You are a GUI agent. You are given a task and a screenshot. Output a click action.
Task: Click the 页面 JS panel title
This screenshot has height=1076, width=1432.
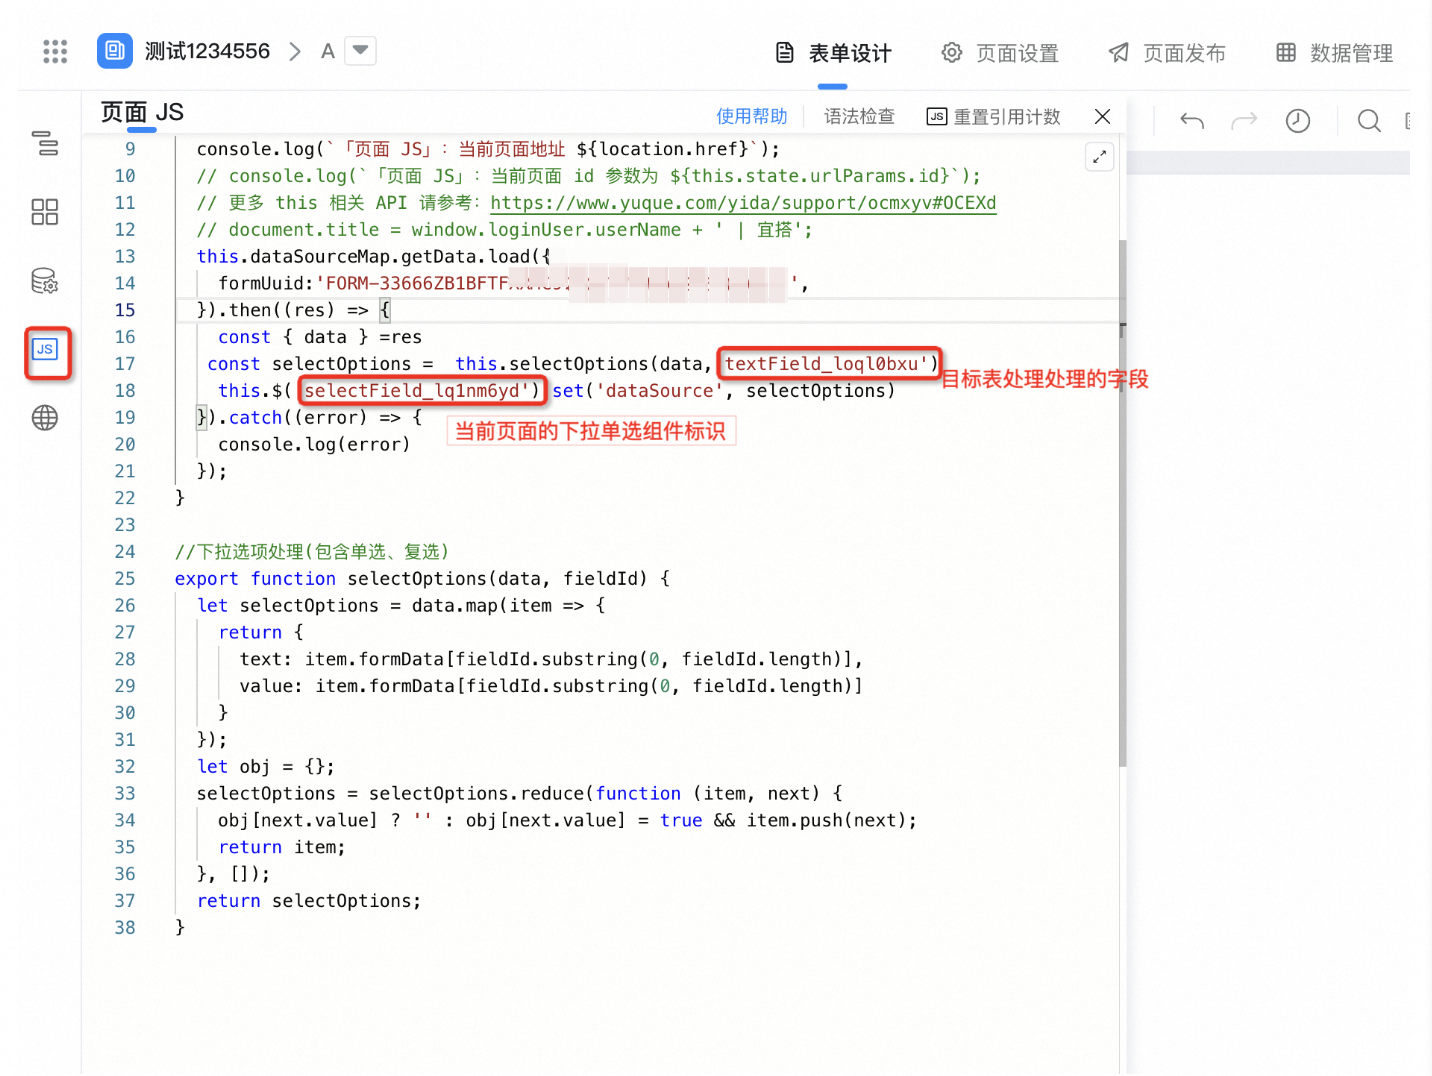pyautogui.click(x=142, y=112)
